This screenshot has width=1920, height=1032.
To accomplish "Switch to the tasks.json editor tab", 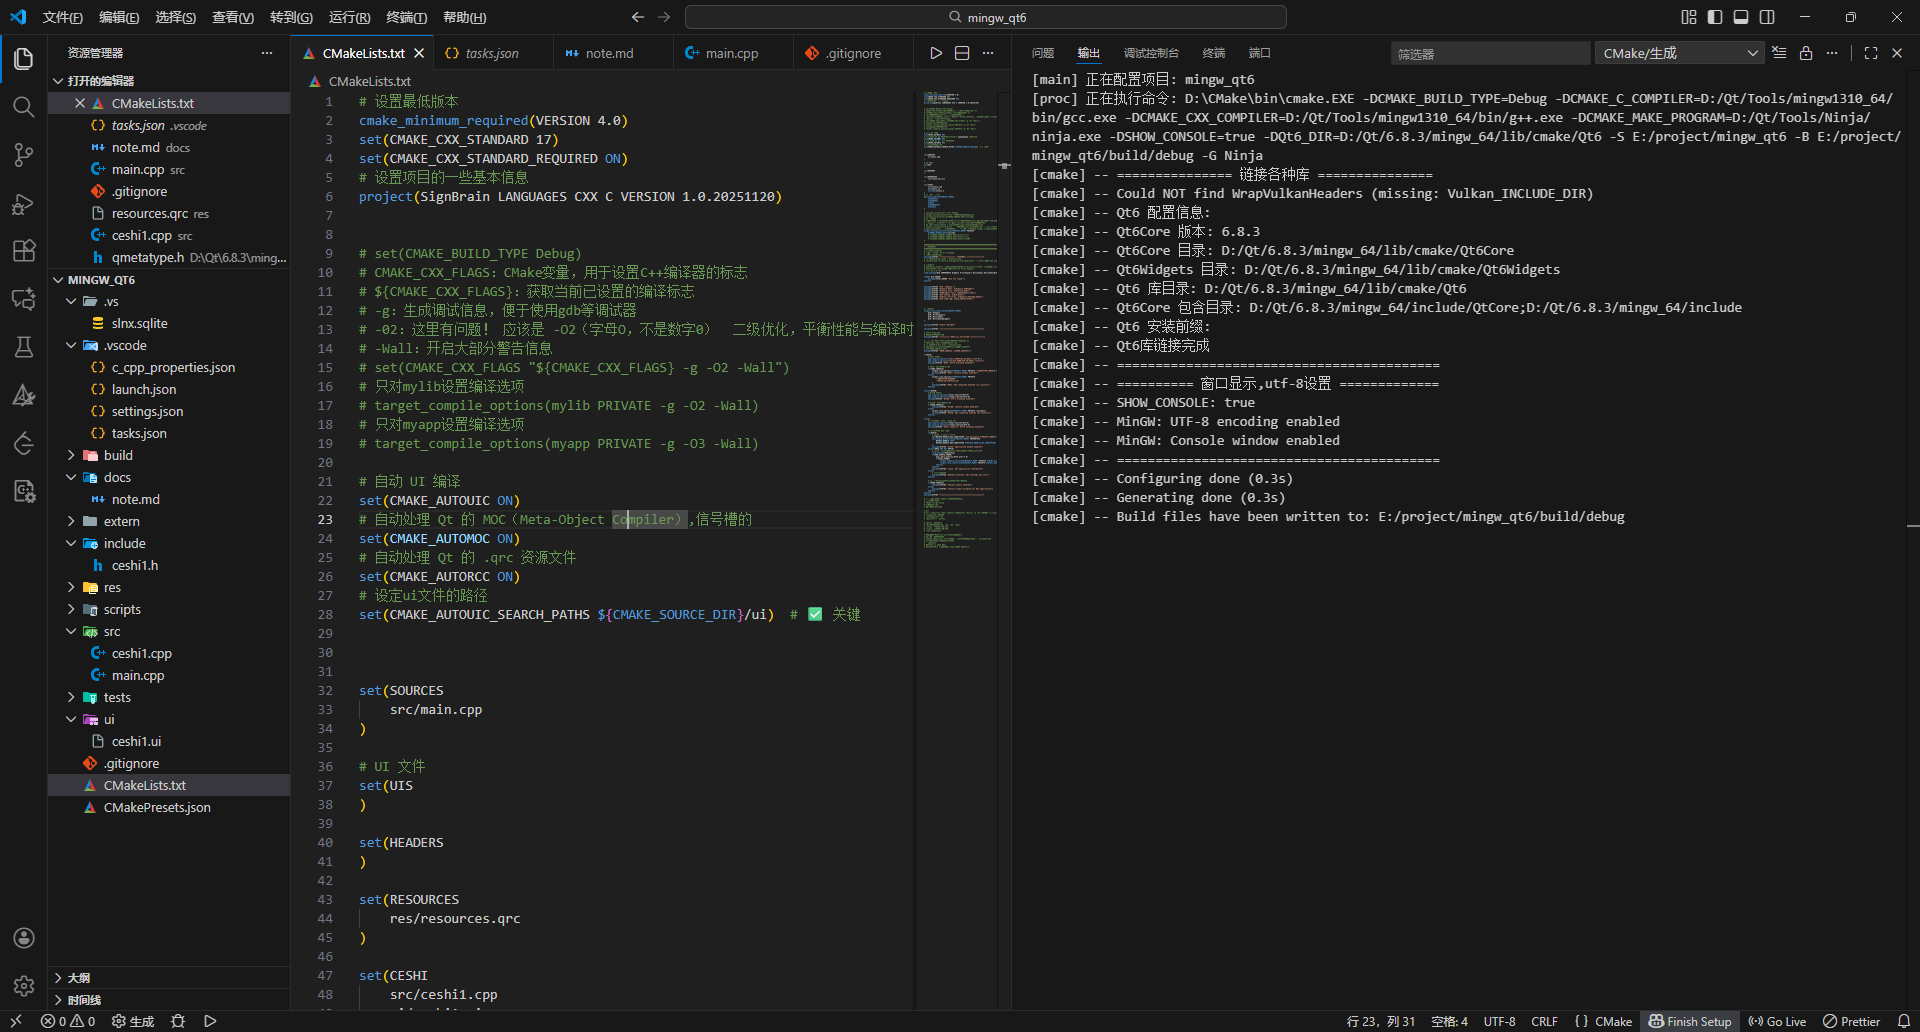I will click(492, 53).
